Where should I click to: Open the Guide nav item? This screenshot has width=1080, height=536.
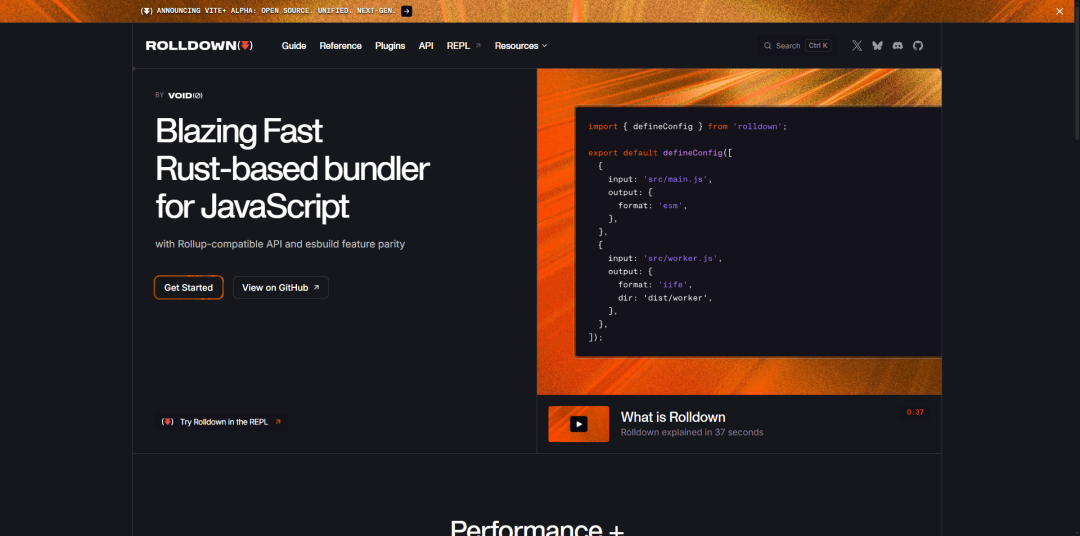[x=294, y=45]
